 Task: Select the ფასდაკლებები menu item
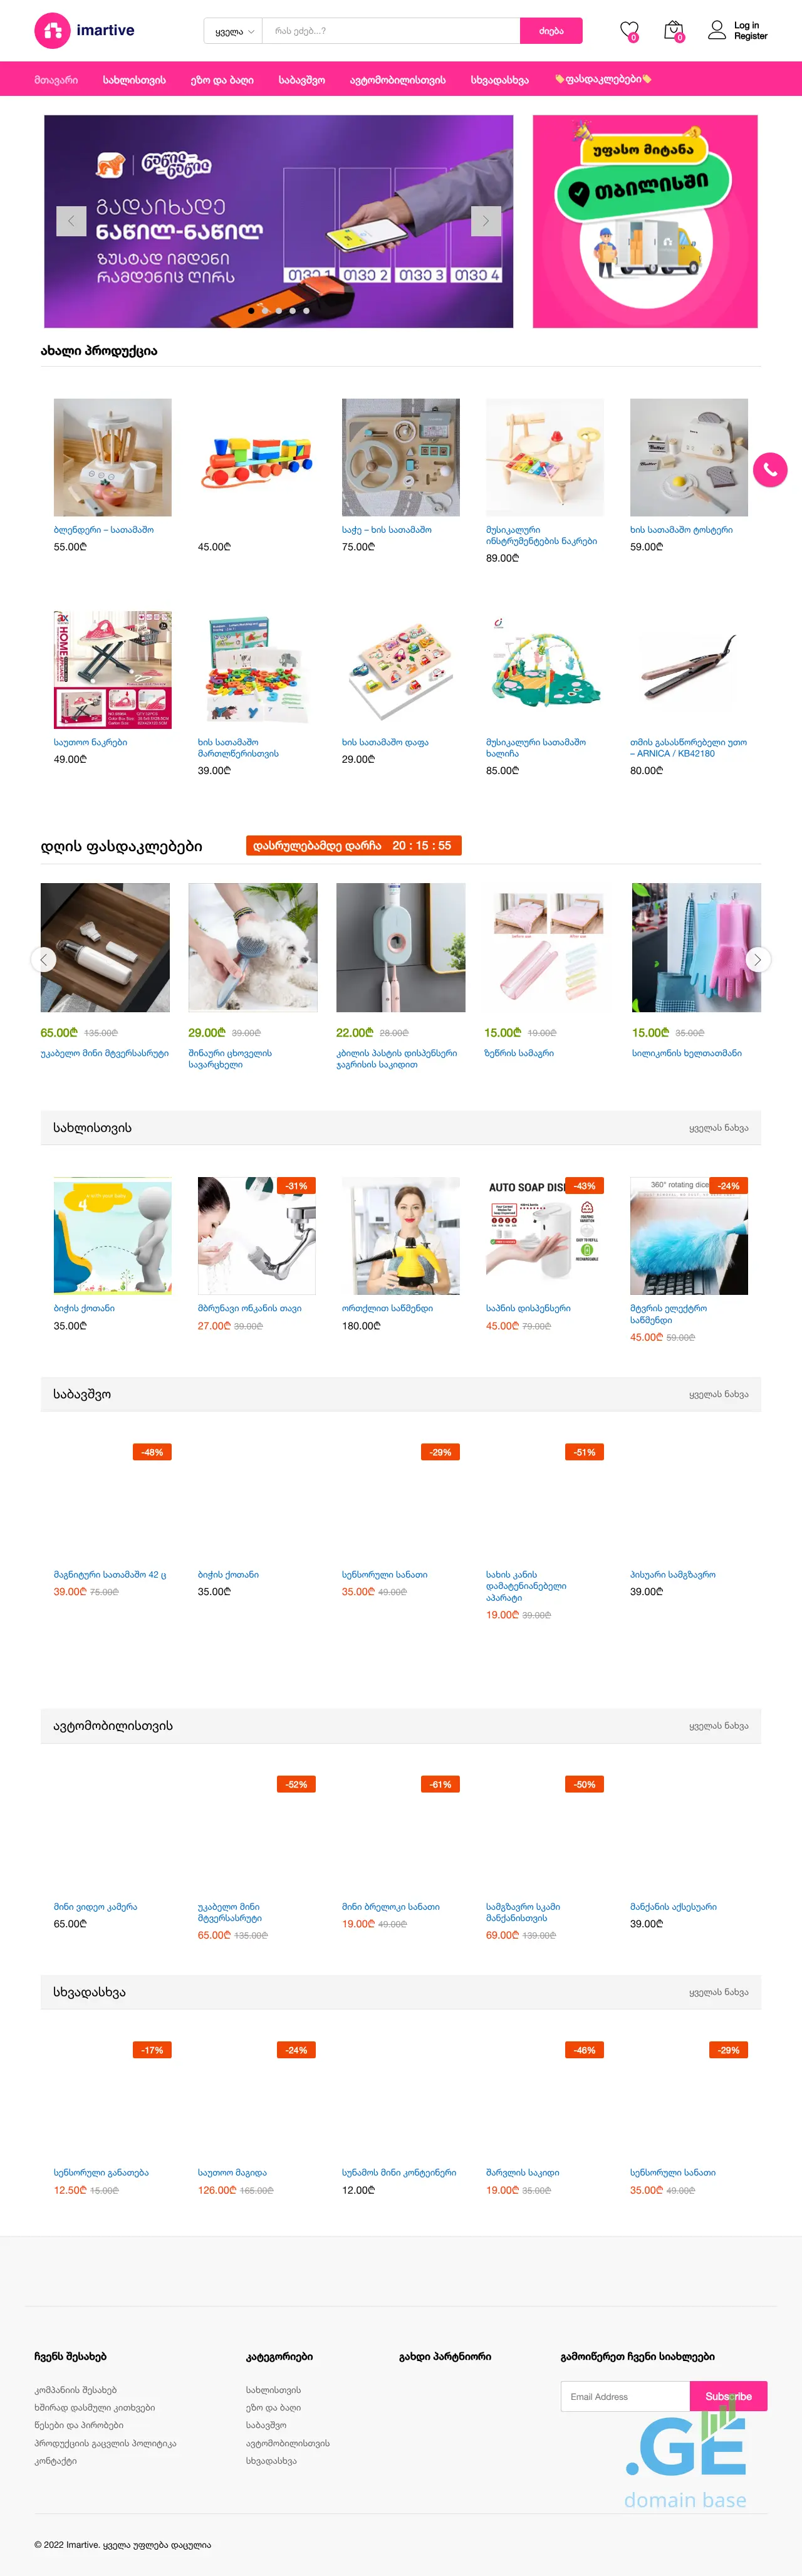click(x=603, y=79)
